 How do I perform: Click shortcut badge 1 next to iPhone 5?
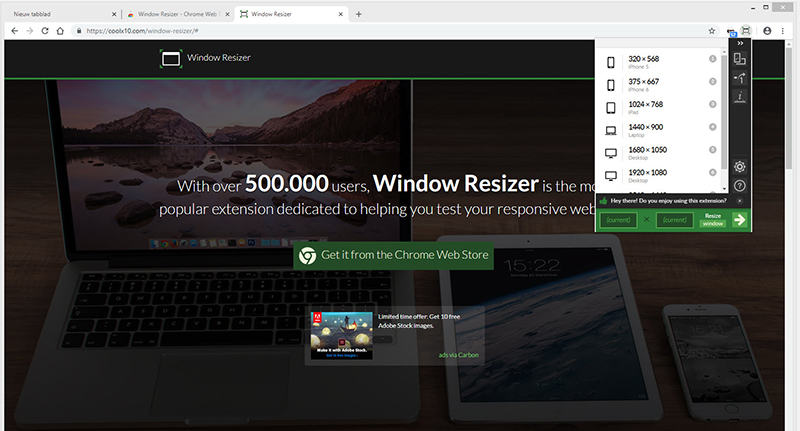click(x=713, y=59)
